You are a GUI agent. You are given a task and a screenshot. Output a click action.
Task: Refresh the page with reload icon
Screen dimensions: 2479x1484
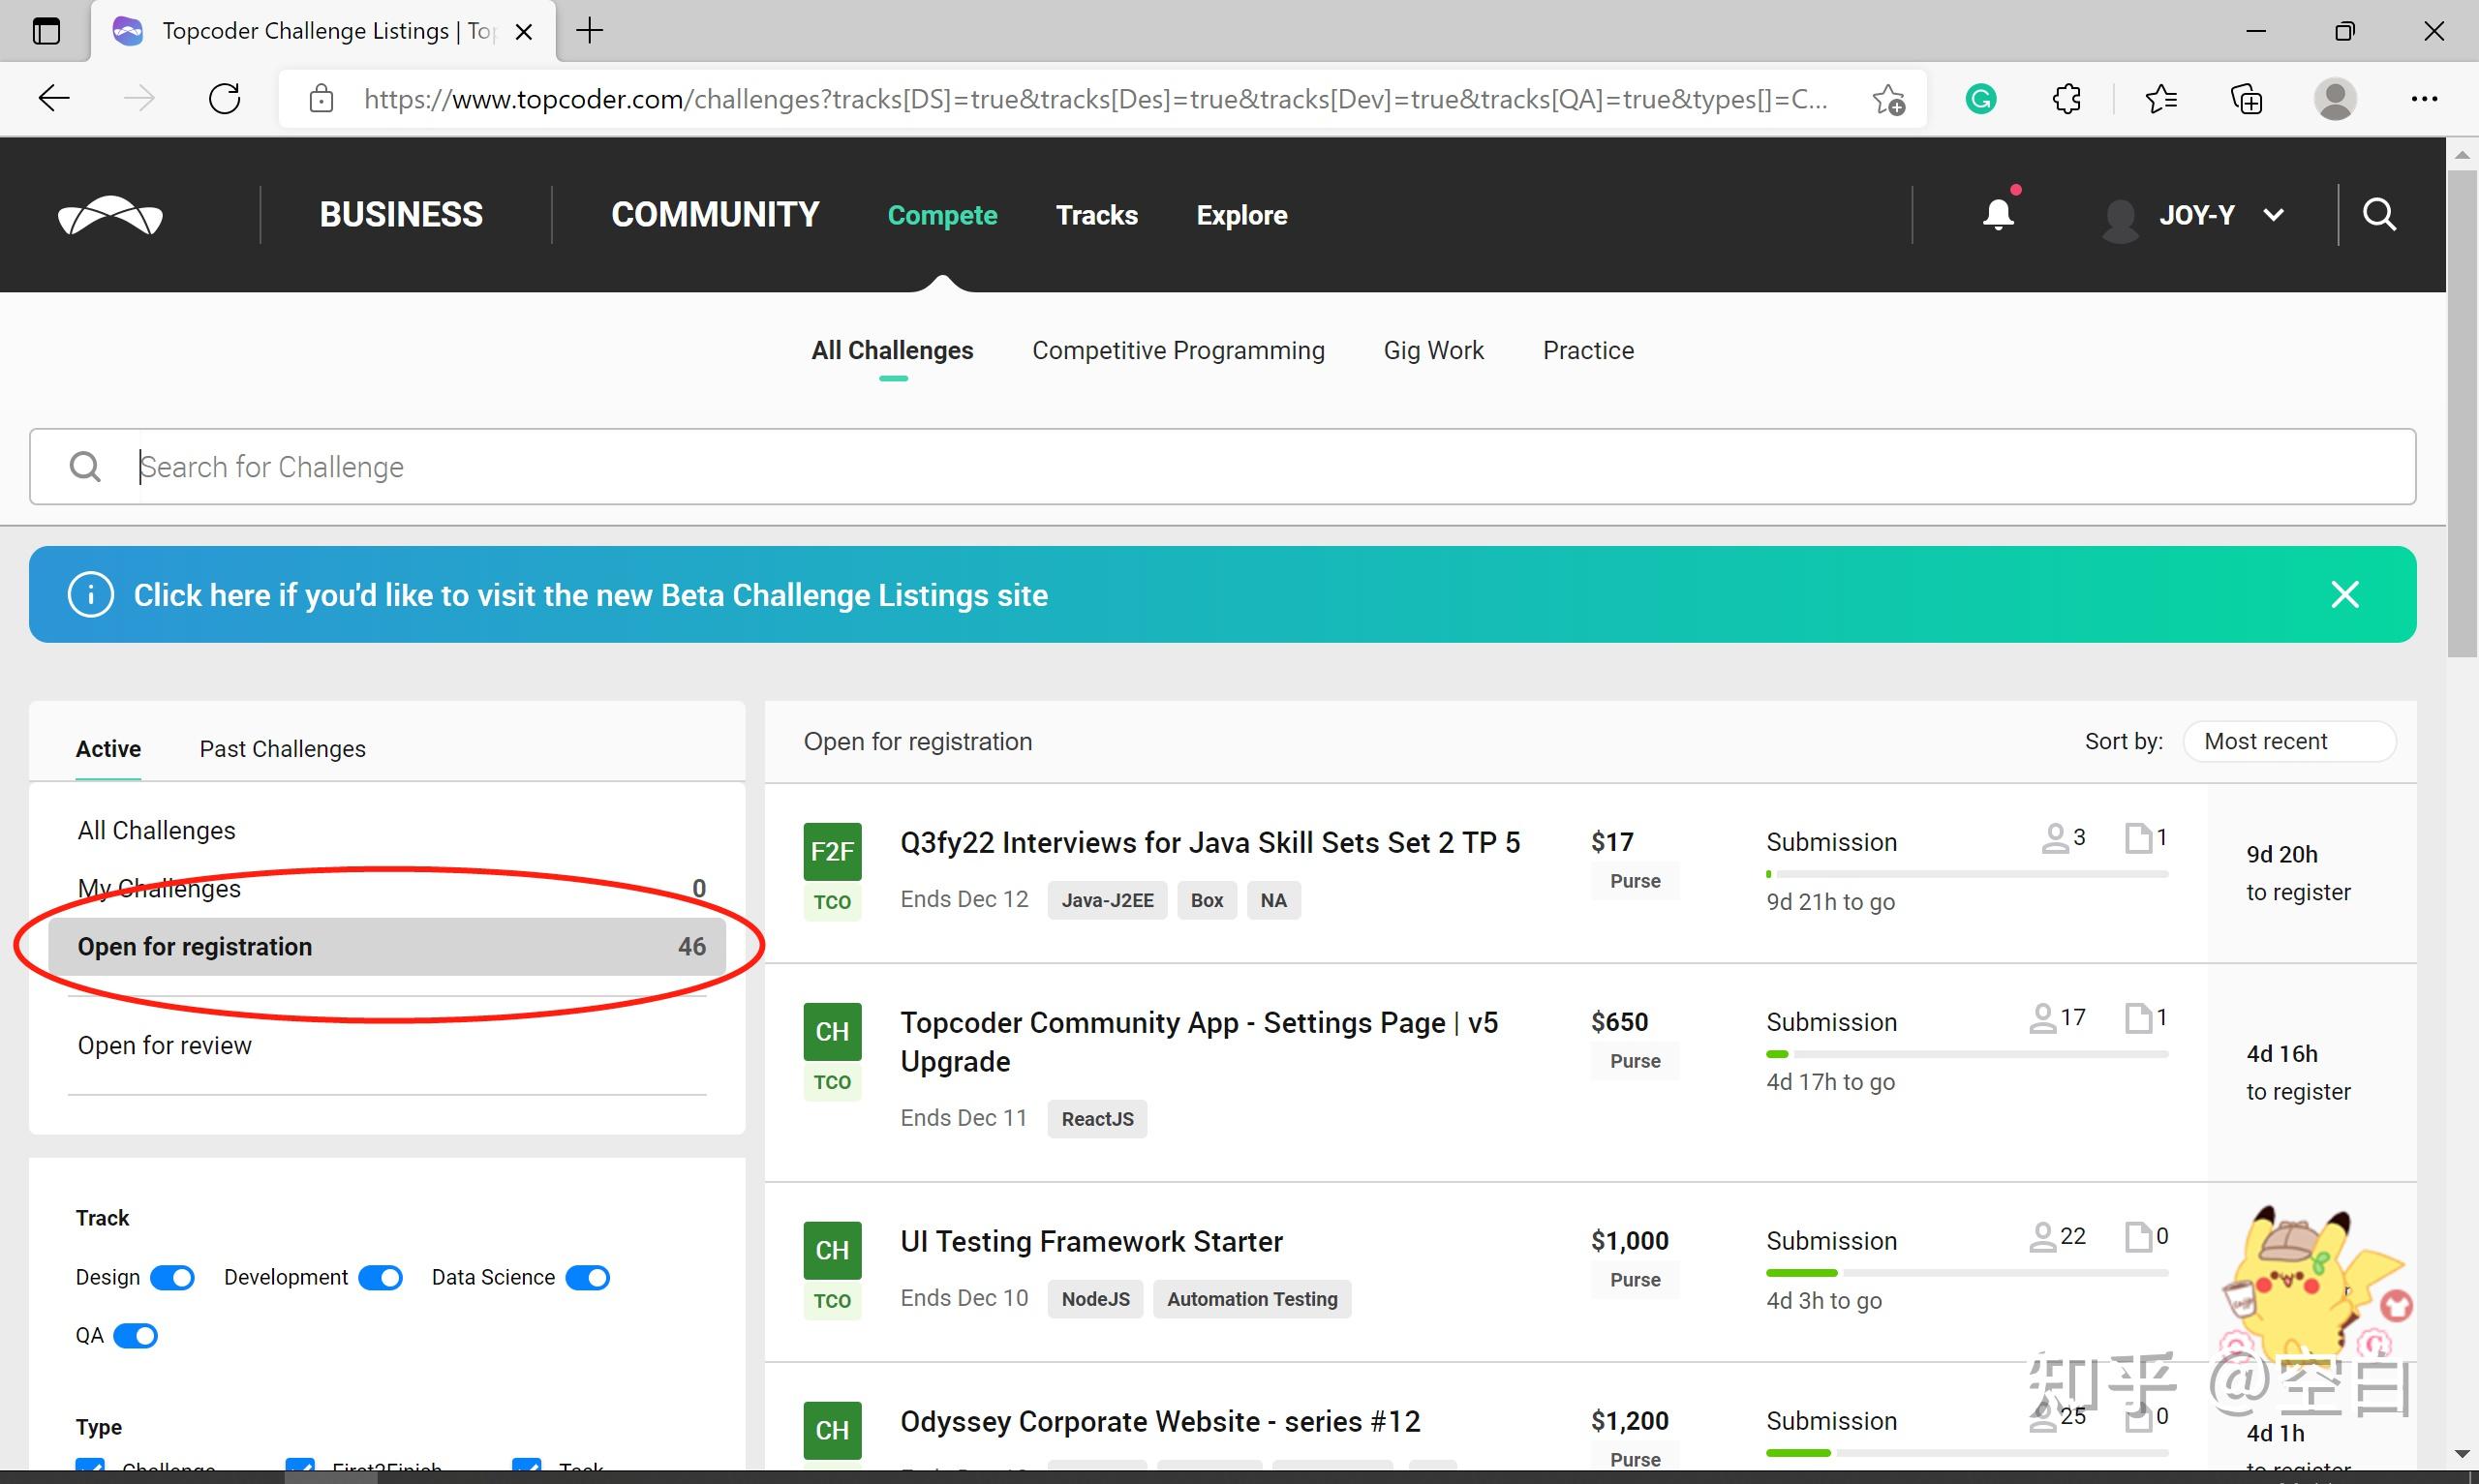coord(224,99)
